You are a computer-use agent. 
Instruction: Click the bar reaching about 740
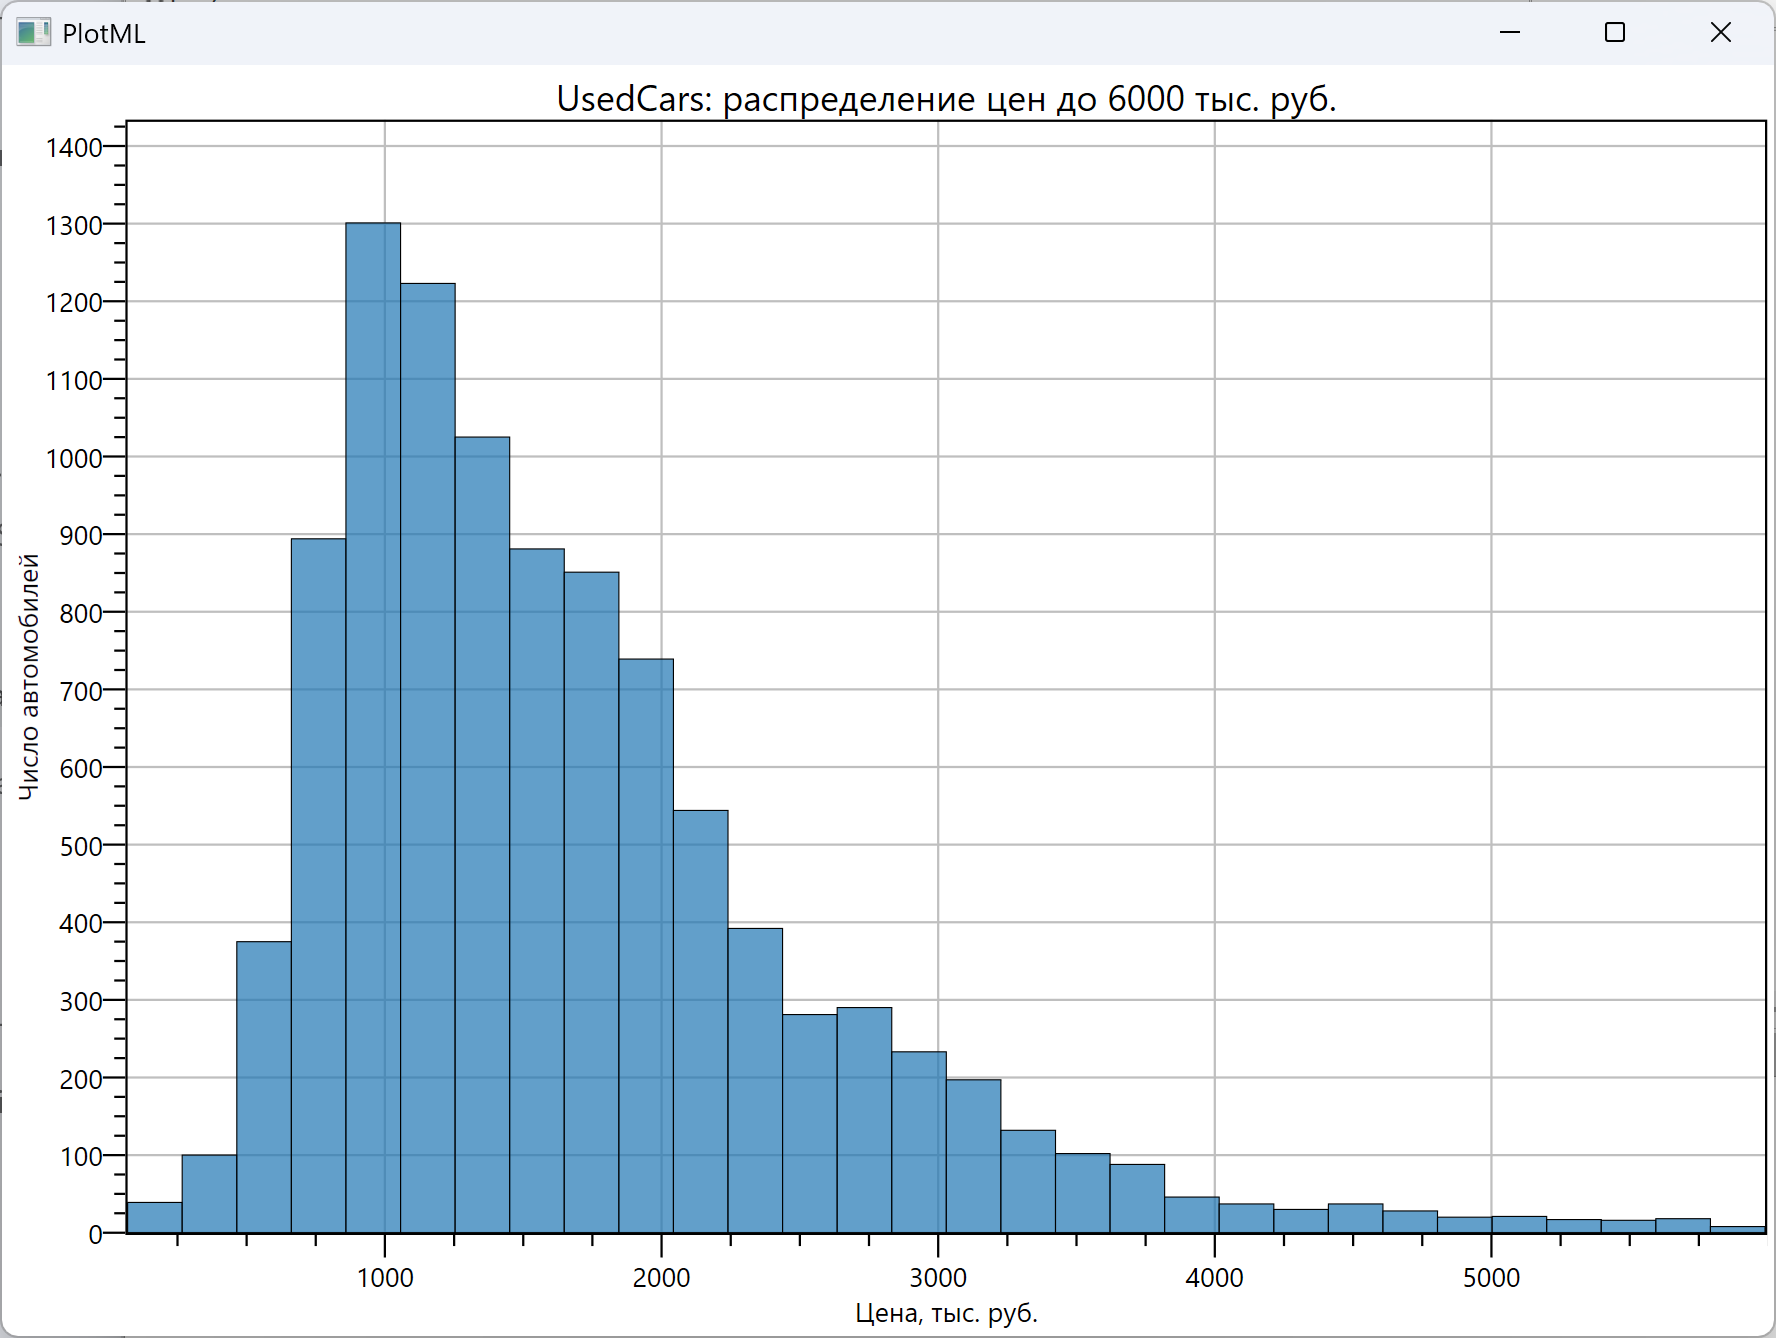646,945
